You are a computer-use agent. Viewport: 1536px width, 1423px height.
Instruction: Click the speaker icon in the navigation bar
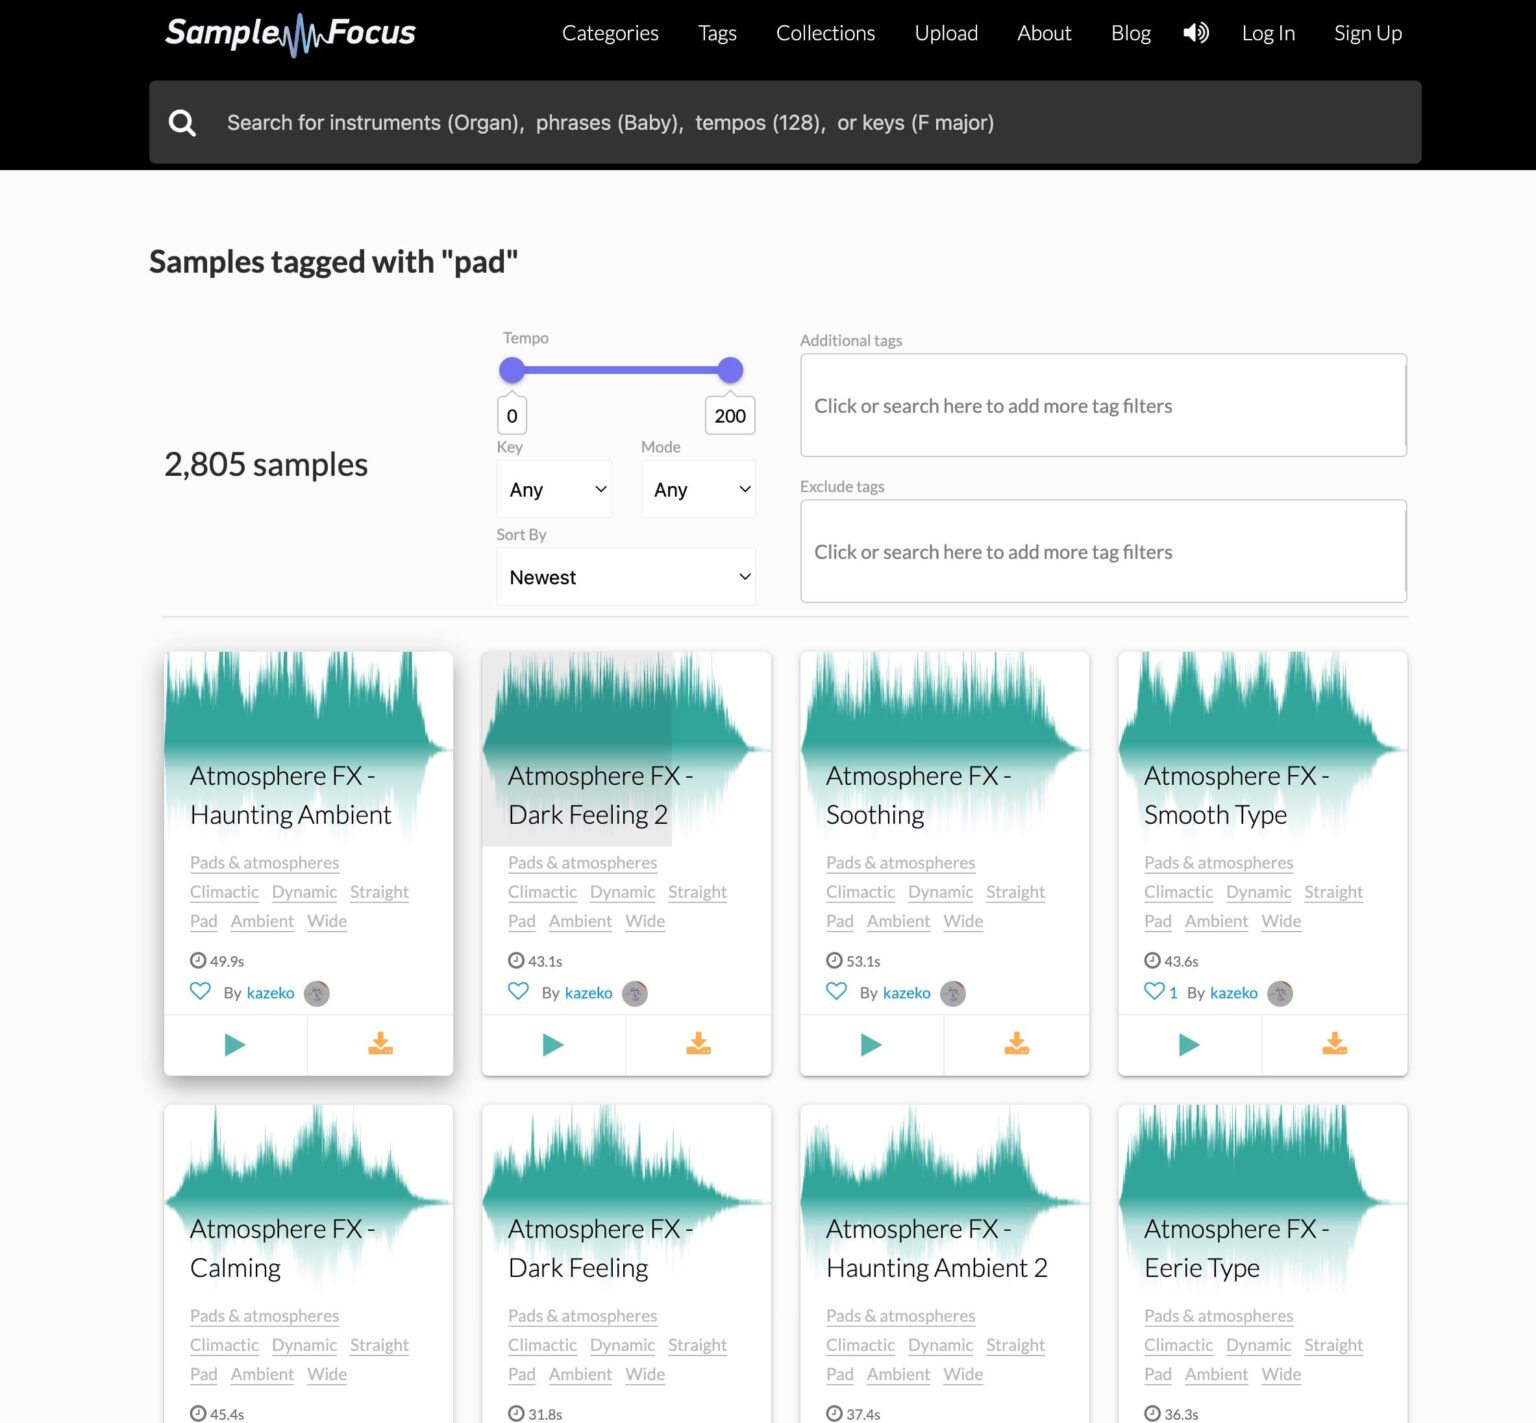1195,32
